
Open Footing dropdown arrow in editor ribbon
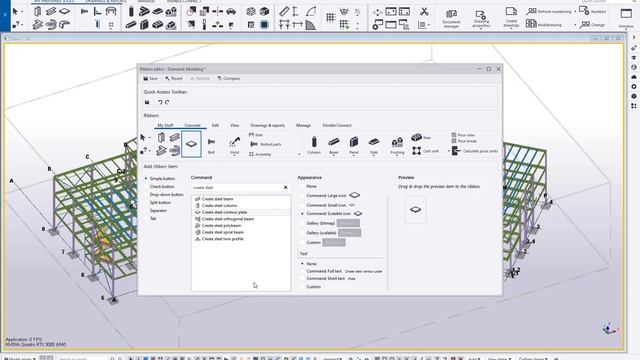coord(397,156)
